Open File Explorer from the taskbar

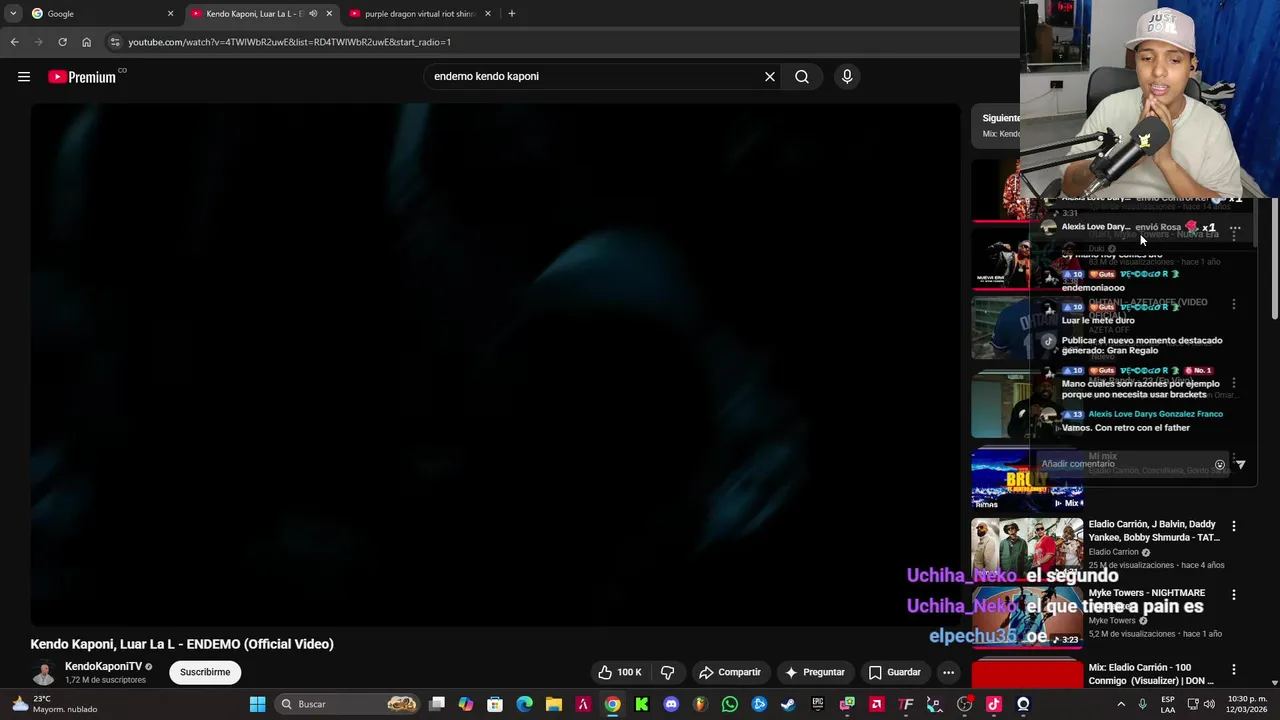(554, 704)
